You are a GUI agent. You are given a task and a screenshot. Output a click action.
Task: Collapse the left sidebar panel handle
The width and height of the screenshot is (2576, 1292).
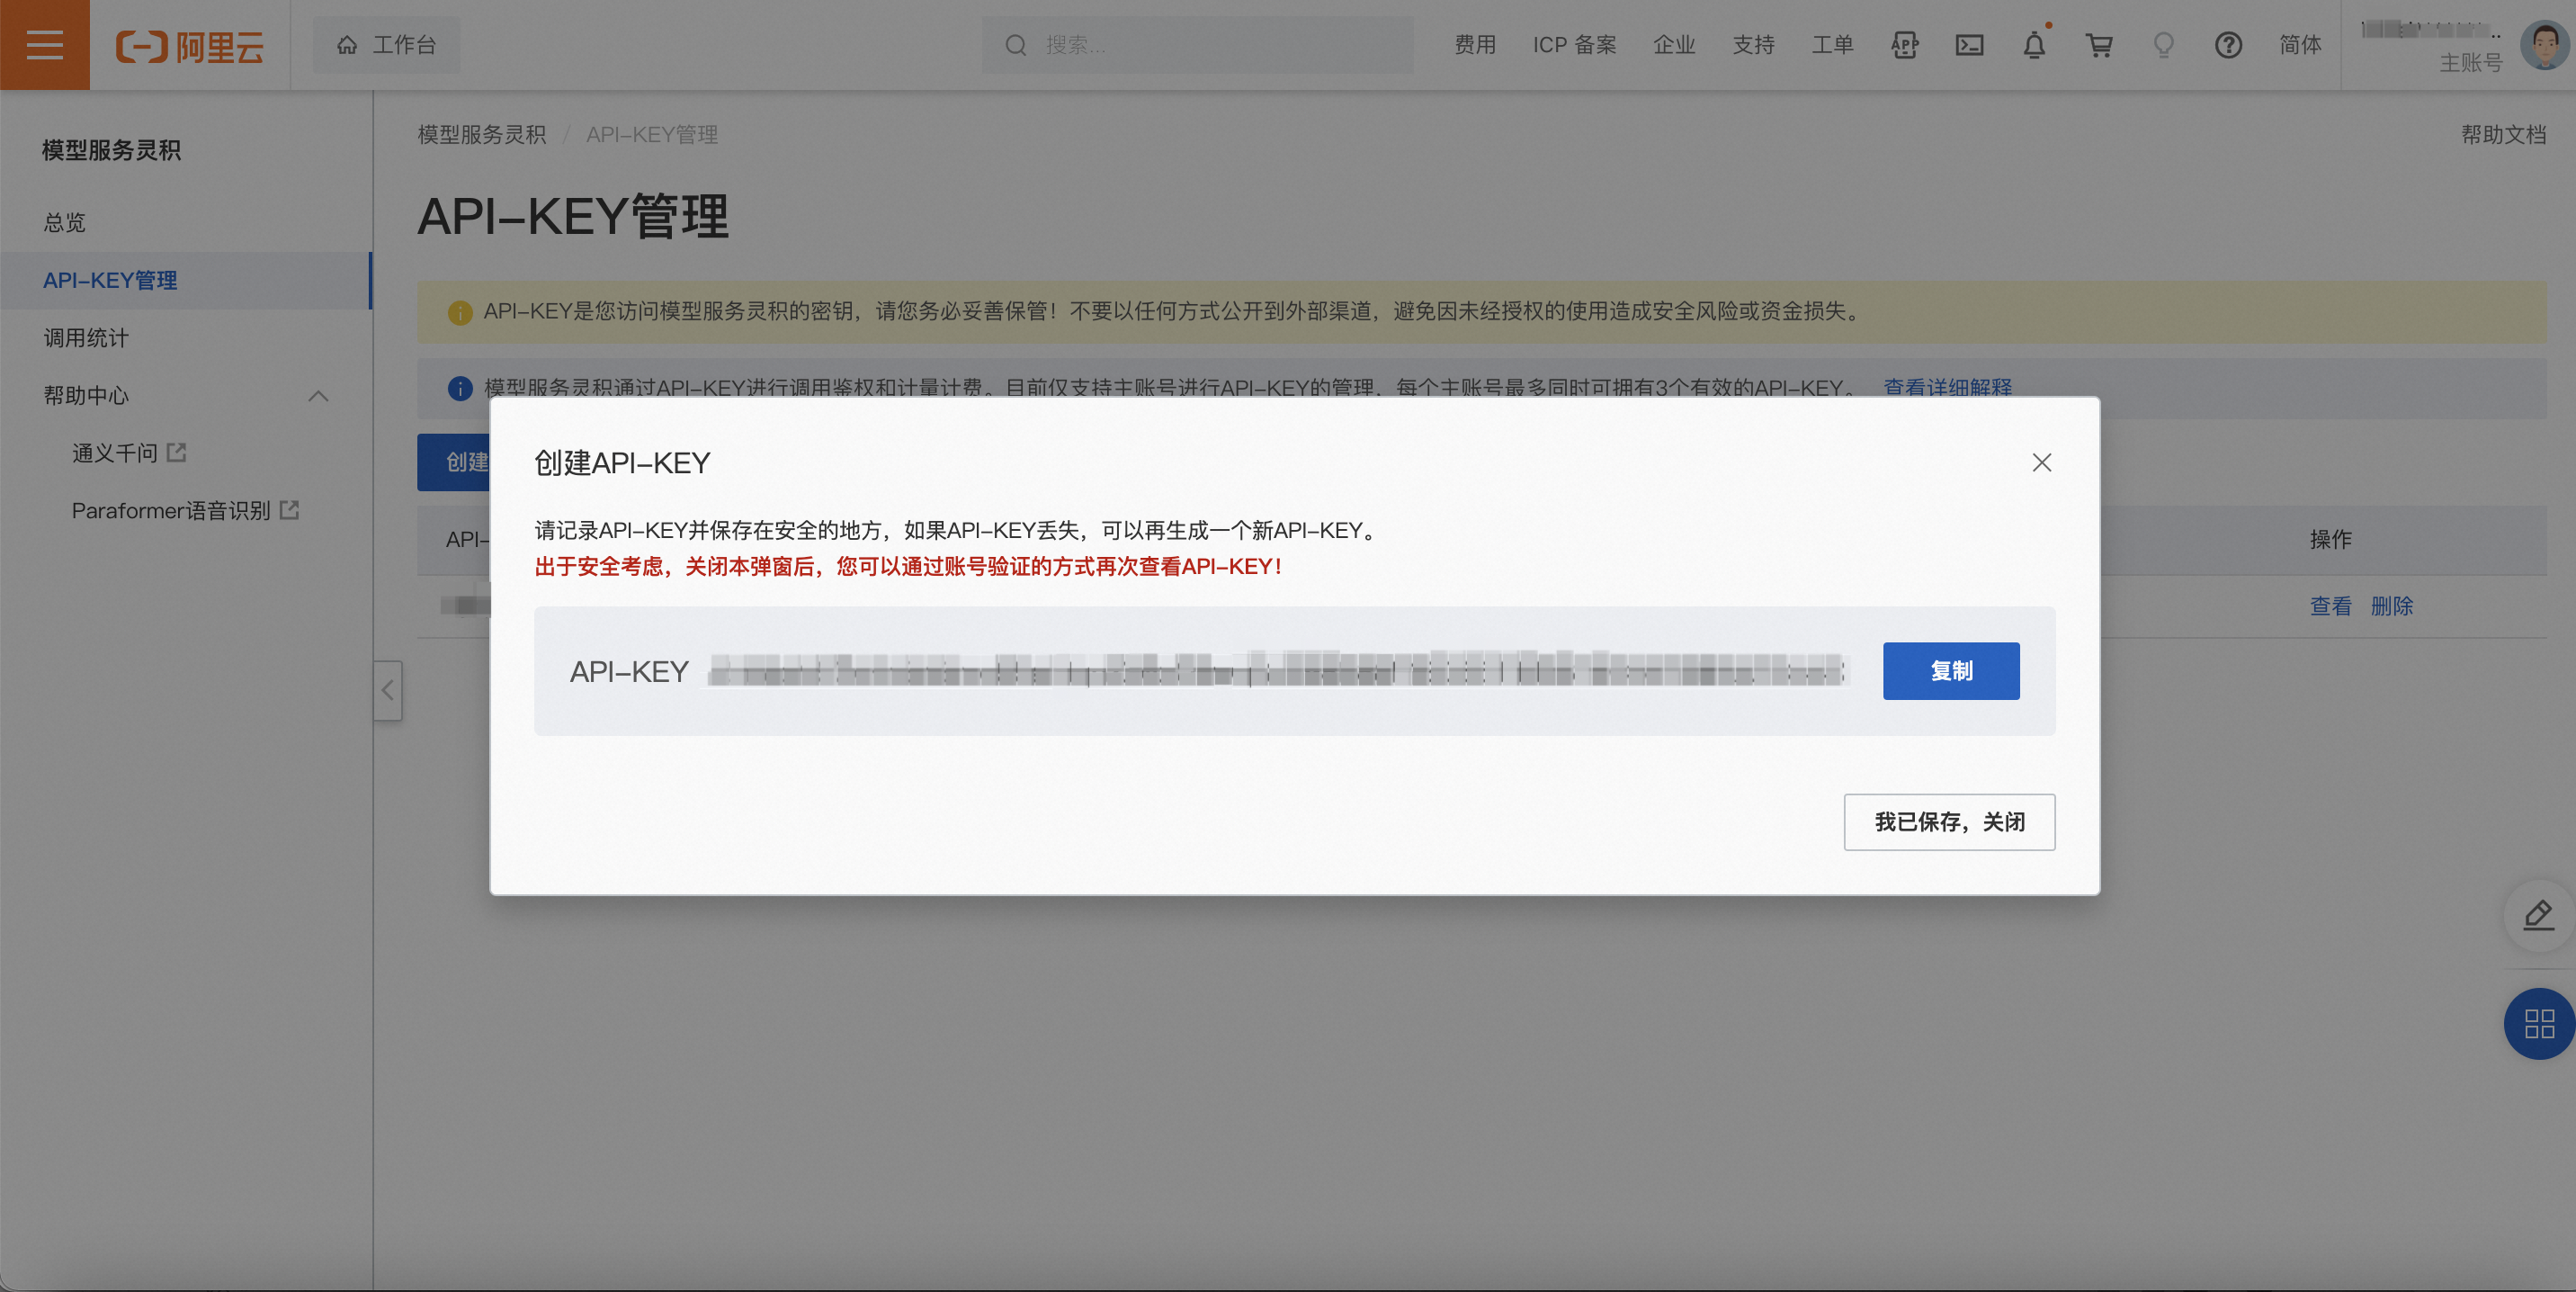pos(387,690)
